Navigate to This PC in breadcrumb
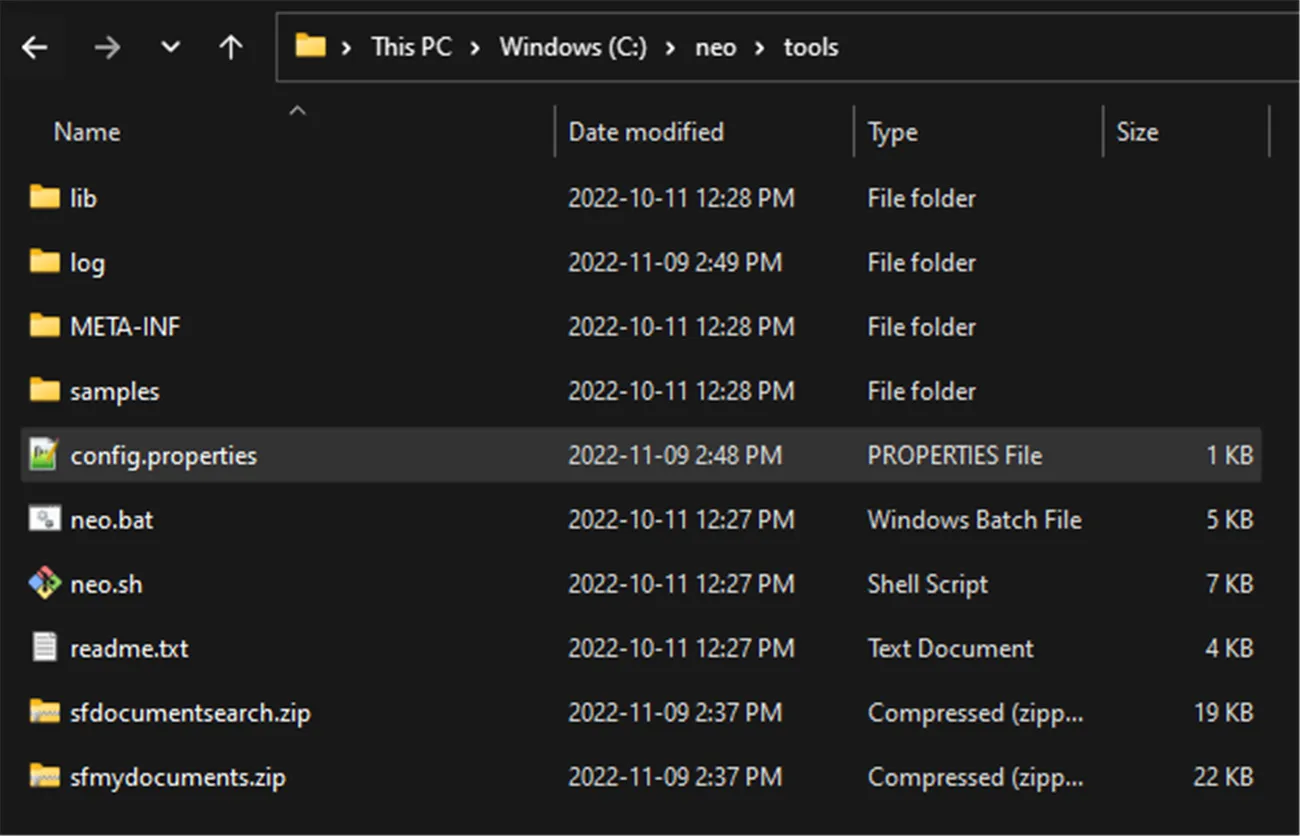This screenshot has width=1300, height=836. tap(411, 47)
